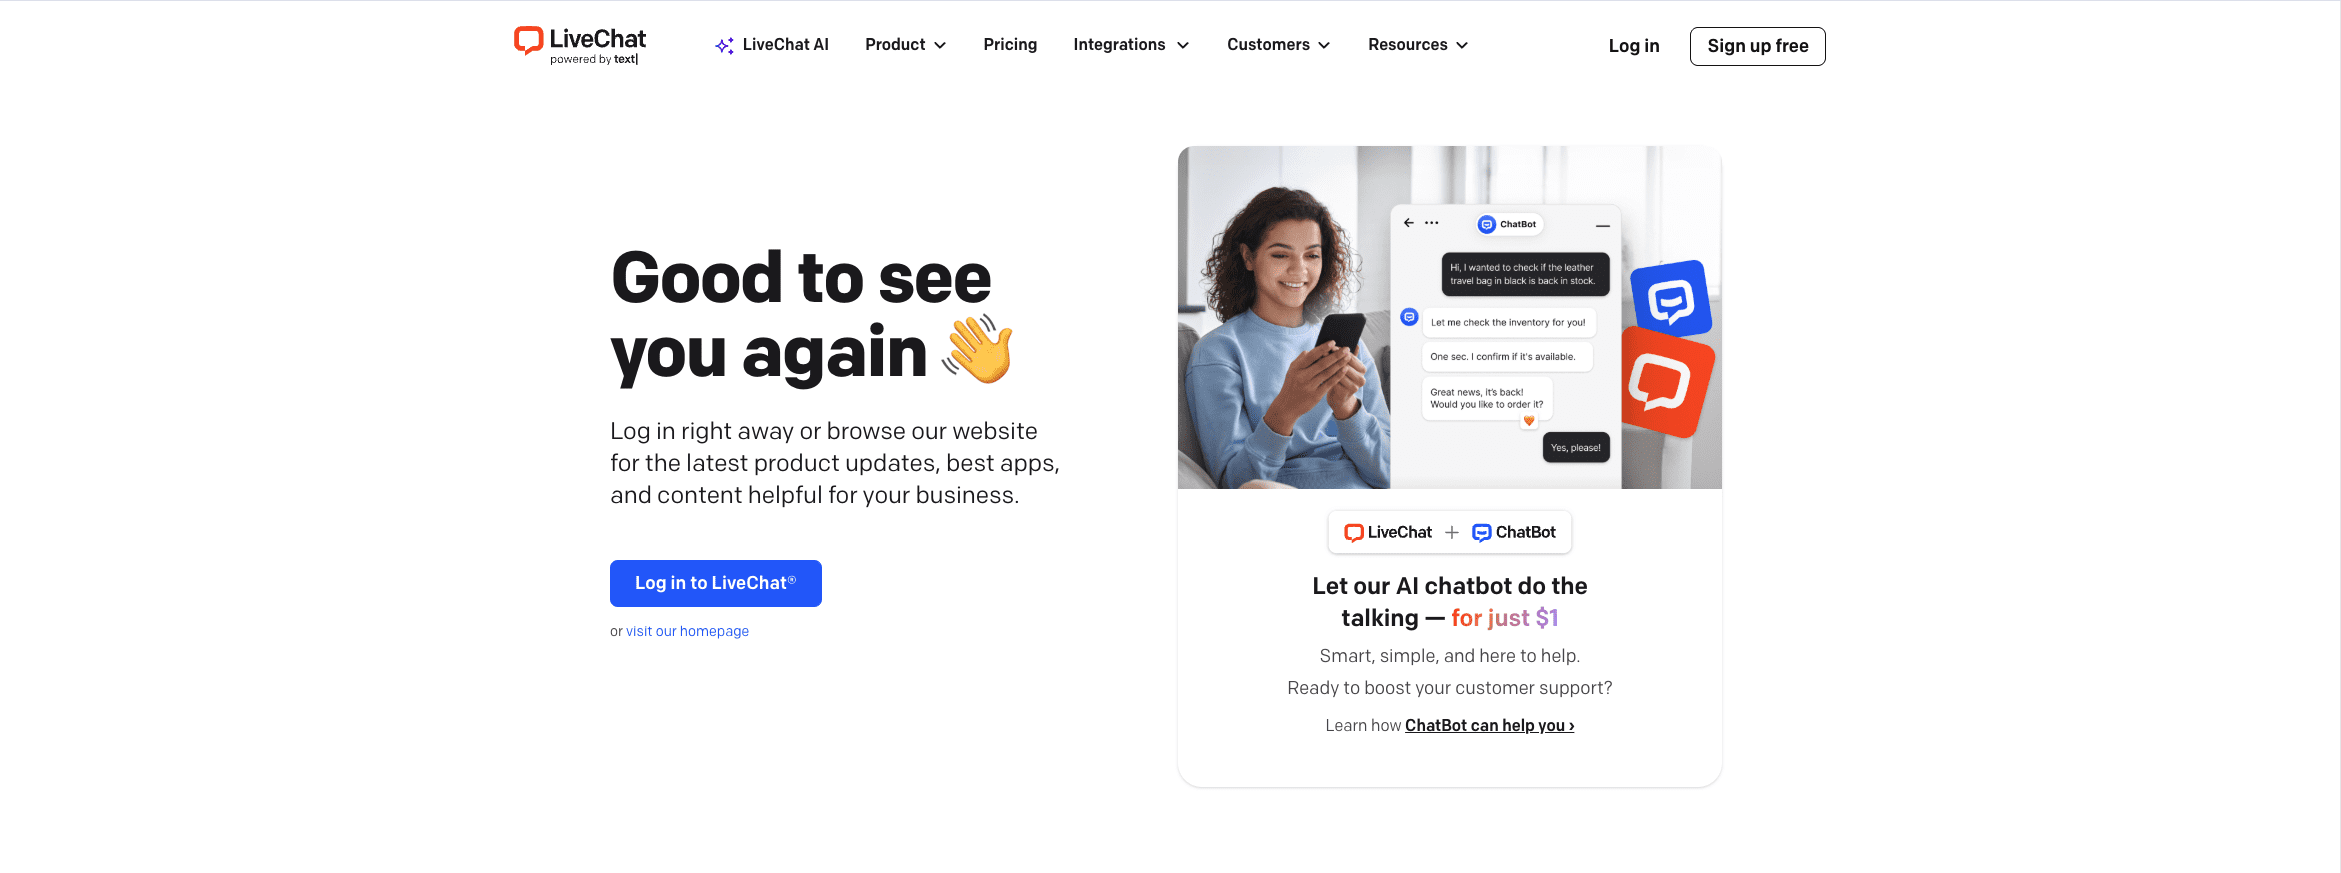Open the Resources dropdown menu

click(1418, 45)
